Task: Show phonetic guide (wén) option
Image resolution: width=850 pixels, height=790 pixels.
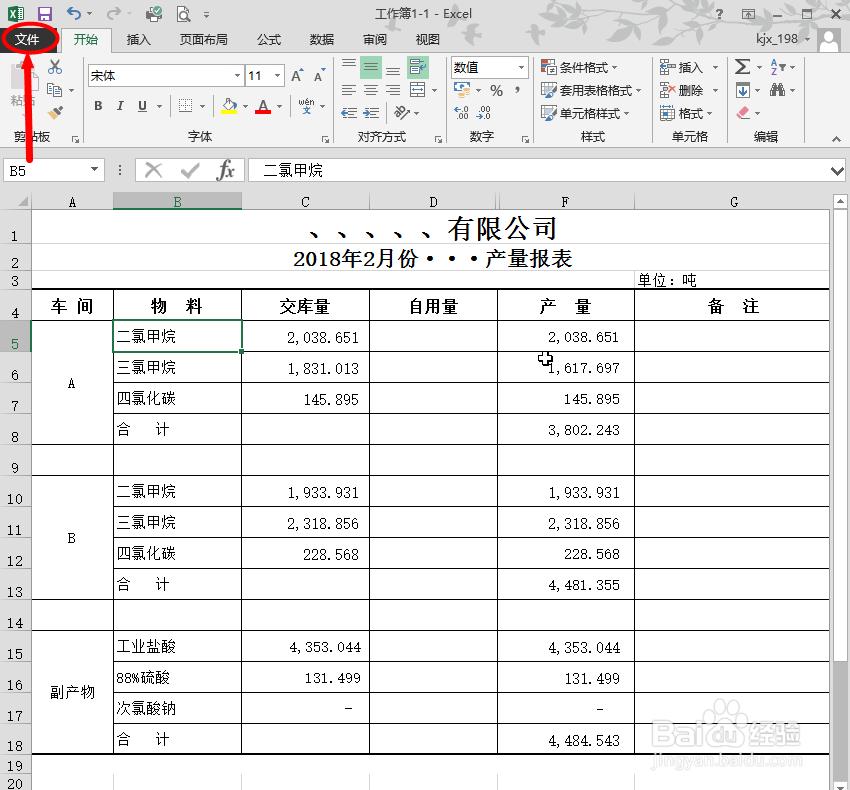Action: [x=306, y=106]
